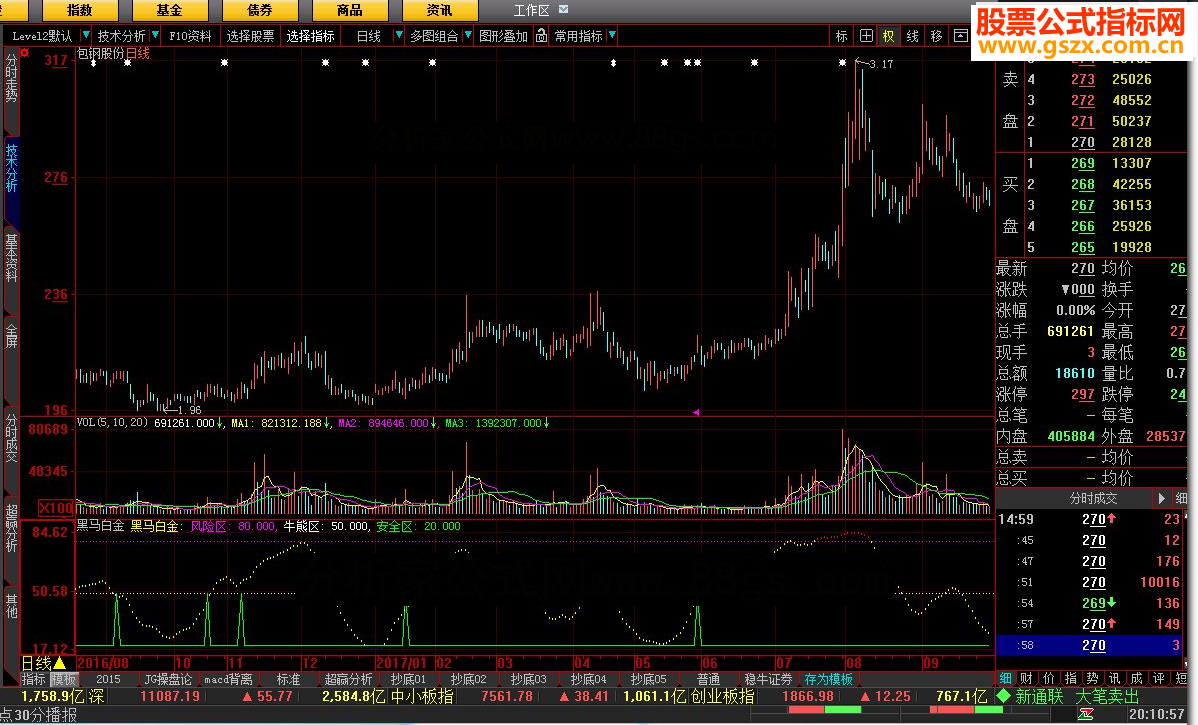
Task: Select the 线 line drawing tool
Action: (912, 36)
